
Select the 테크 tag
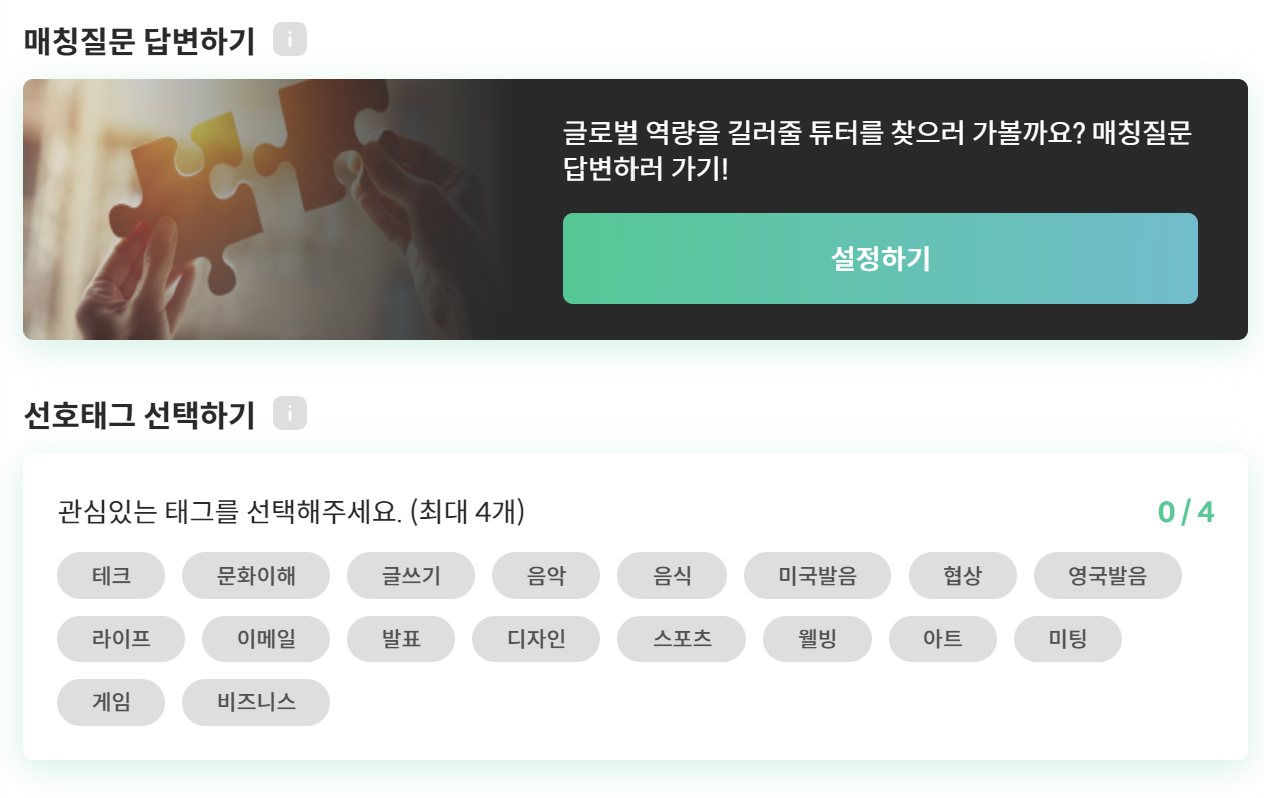(x=111, y=575)
